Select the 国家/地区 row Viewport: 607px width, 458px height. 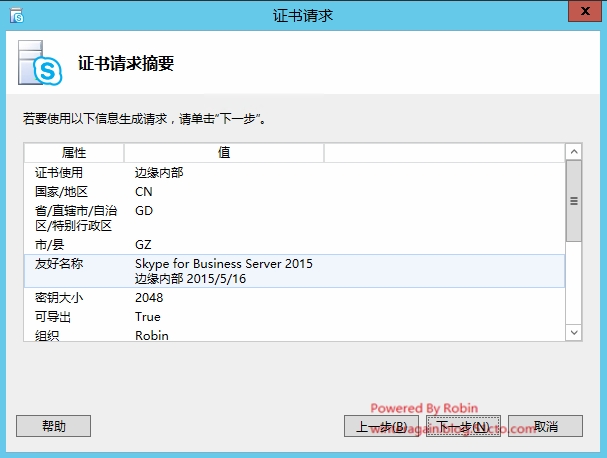click(x=295, y=192)
